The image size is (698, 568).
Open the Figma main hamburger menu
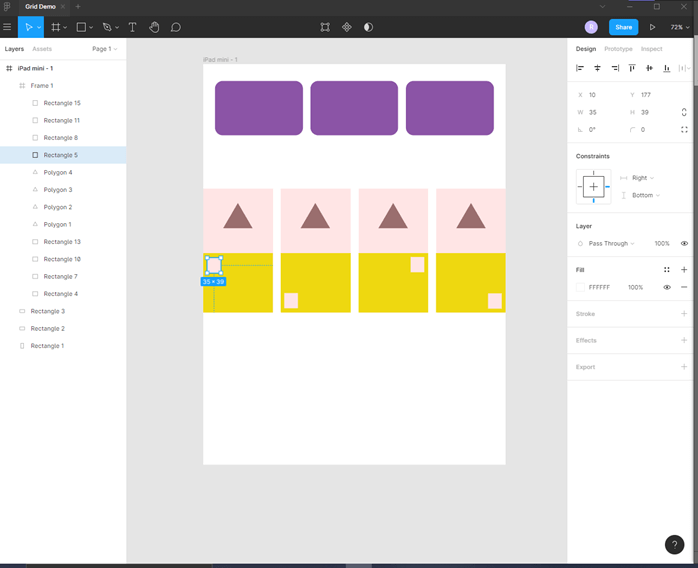7,27
